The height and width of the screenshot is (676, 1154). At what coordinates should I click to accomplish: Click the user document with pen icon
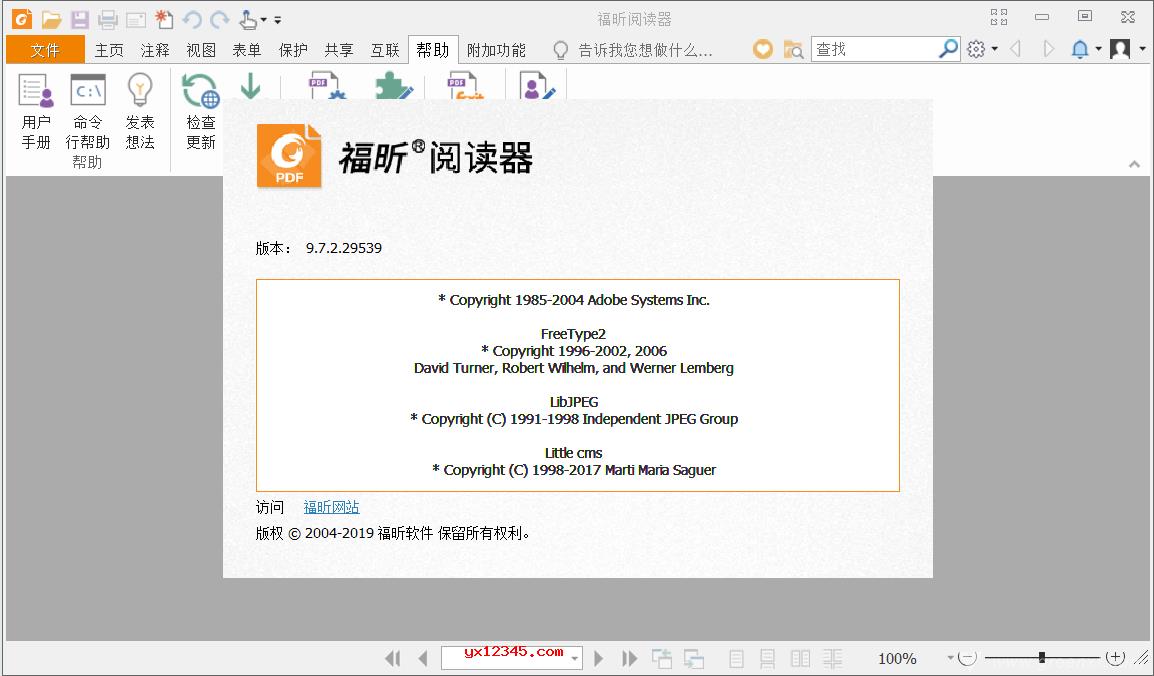537,85
